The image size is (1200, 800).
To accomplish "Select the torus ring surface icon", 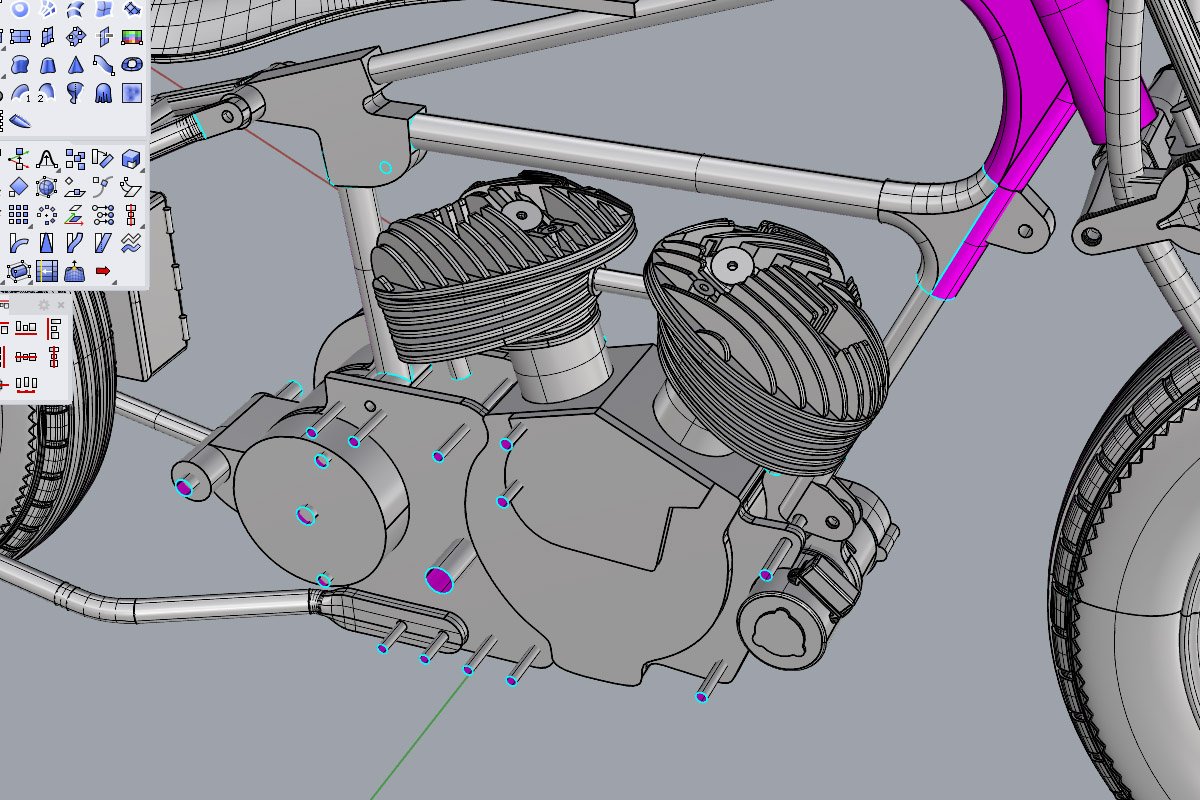I will [130, 66].
